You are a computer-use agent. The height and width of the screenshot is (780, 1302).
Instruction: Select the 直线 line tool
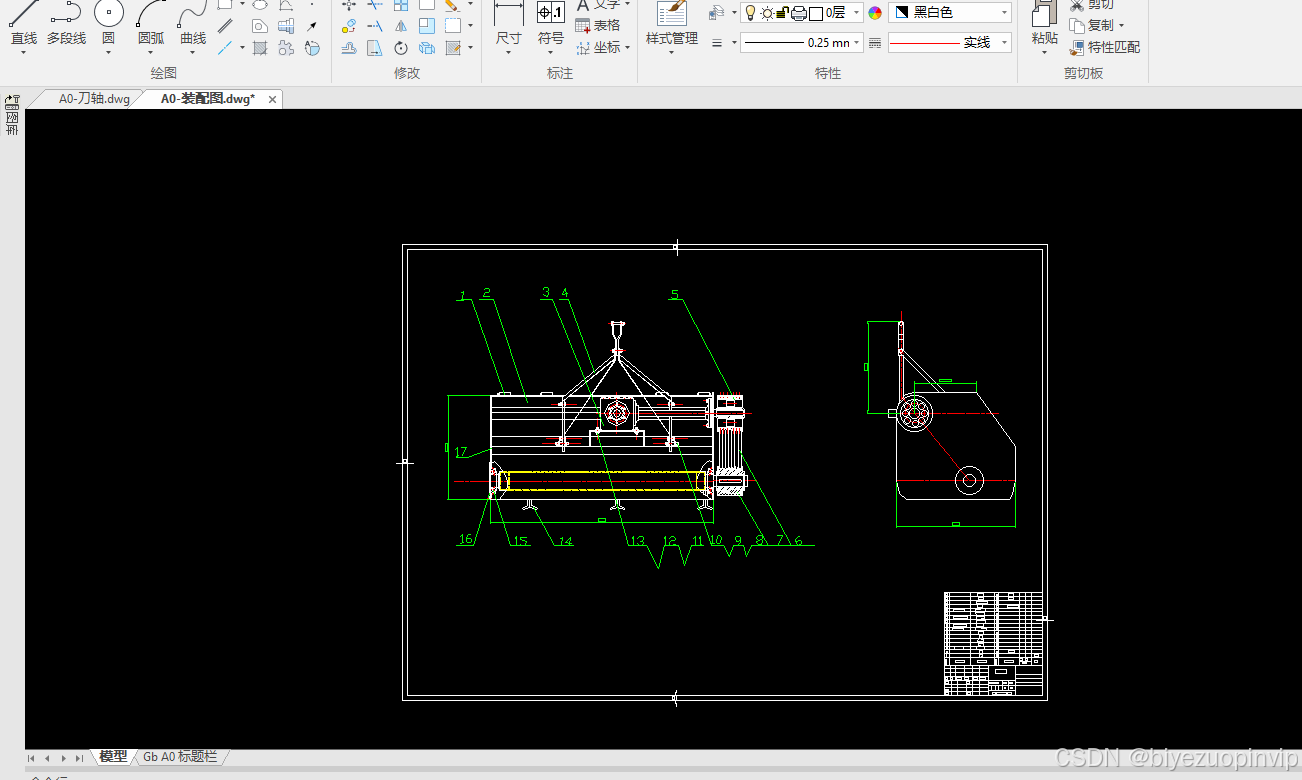23,24
